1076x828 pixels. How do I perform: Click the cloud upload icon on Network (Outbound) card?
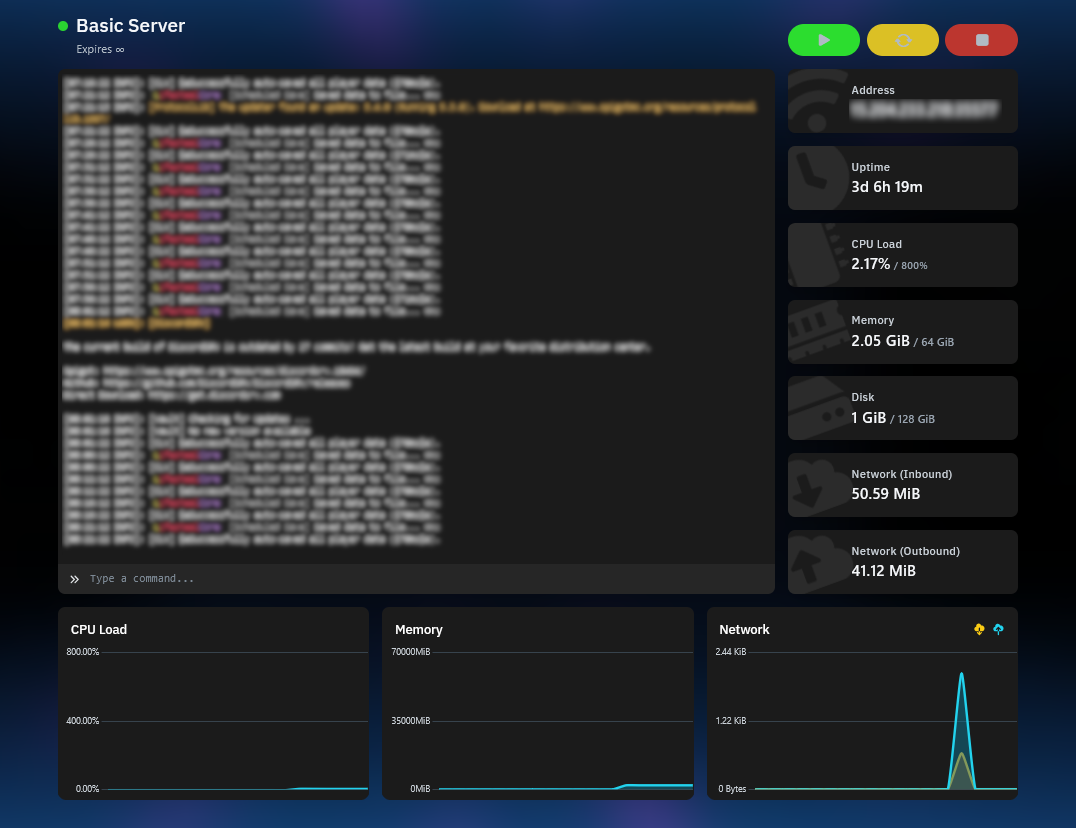click(x=812, y=562)
